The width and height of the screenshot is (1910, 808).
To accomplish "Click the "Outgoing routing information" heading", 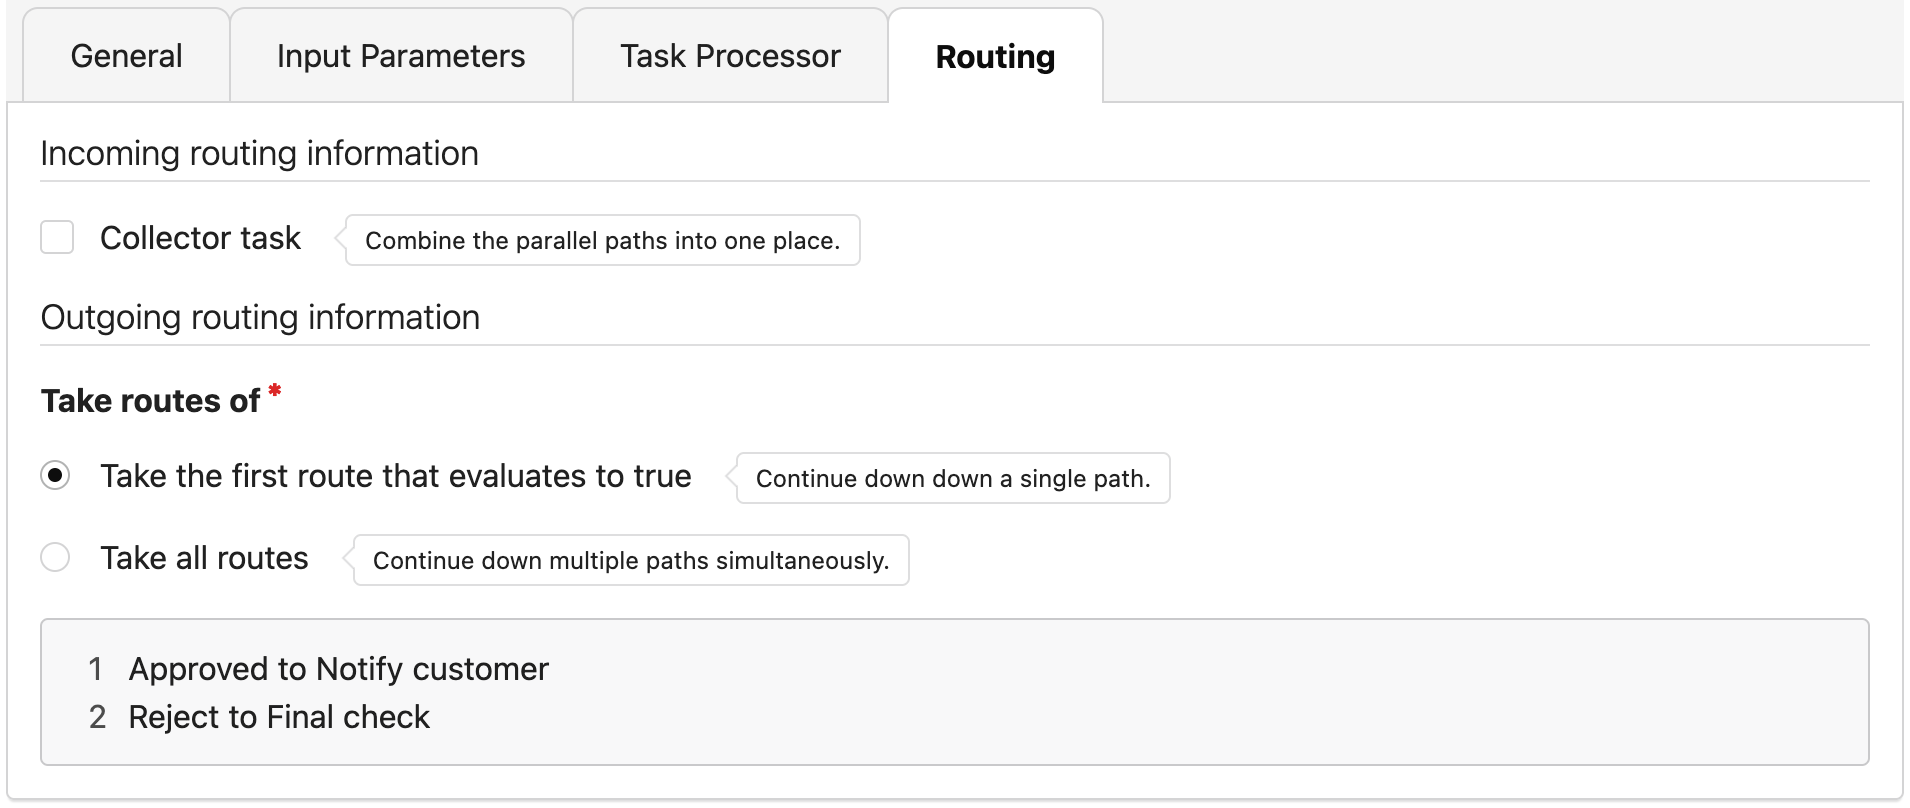I will point(260,318).
